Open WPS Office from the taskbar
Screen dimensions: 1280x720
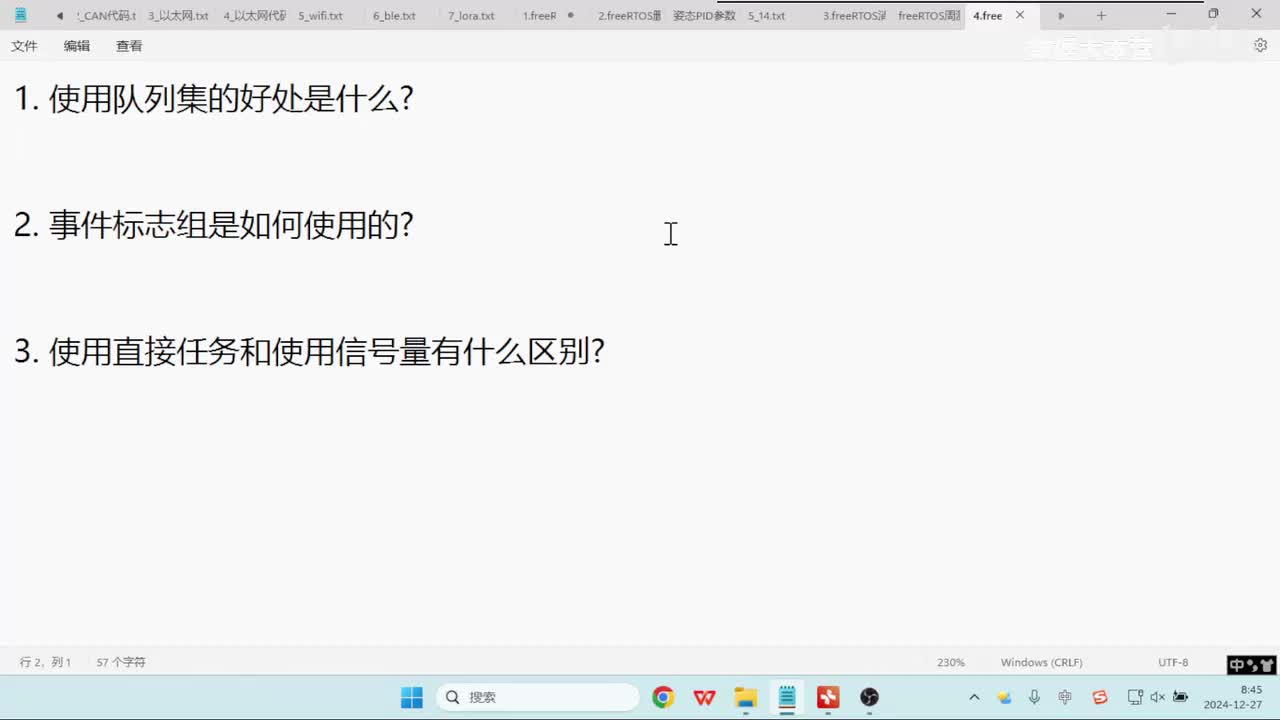(x=704, y=697)
